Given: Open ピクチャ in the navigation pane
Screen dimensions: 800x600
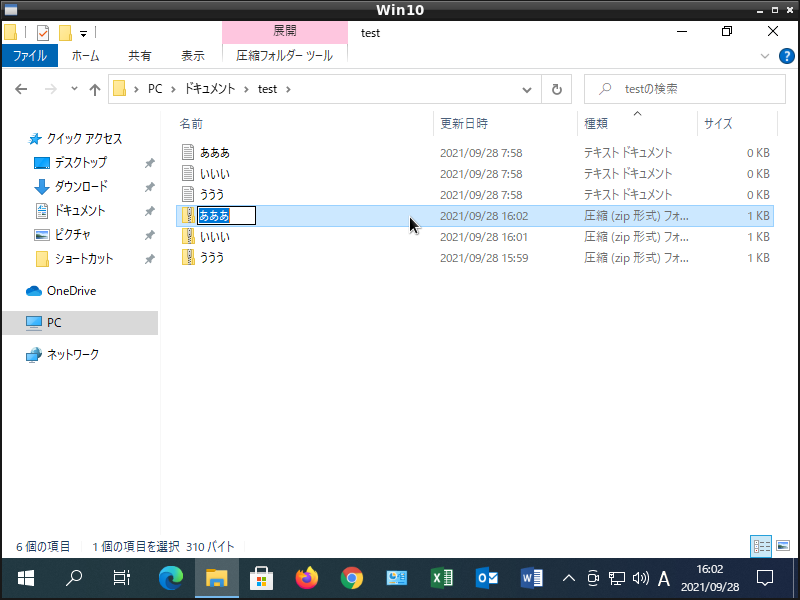Looking at the screenshot, I should coord(72,235).
